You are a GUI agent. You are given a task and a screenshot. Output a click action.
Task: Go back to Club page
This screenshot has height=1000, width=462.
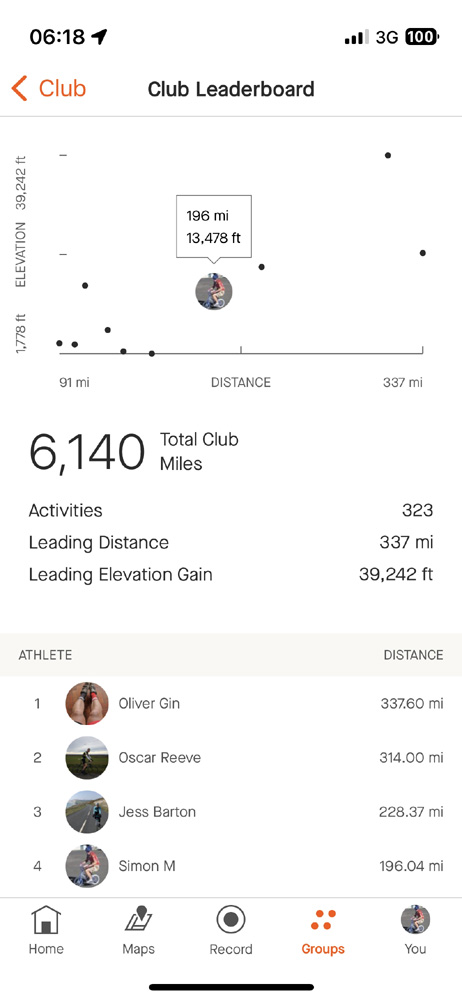coord(48,89)
